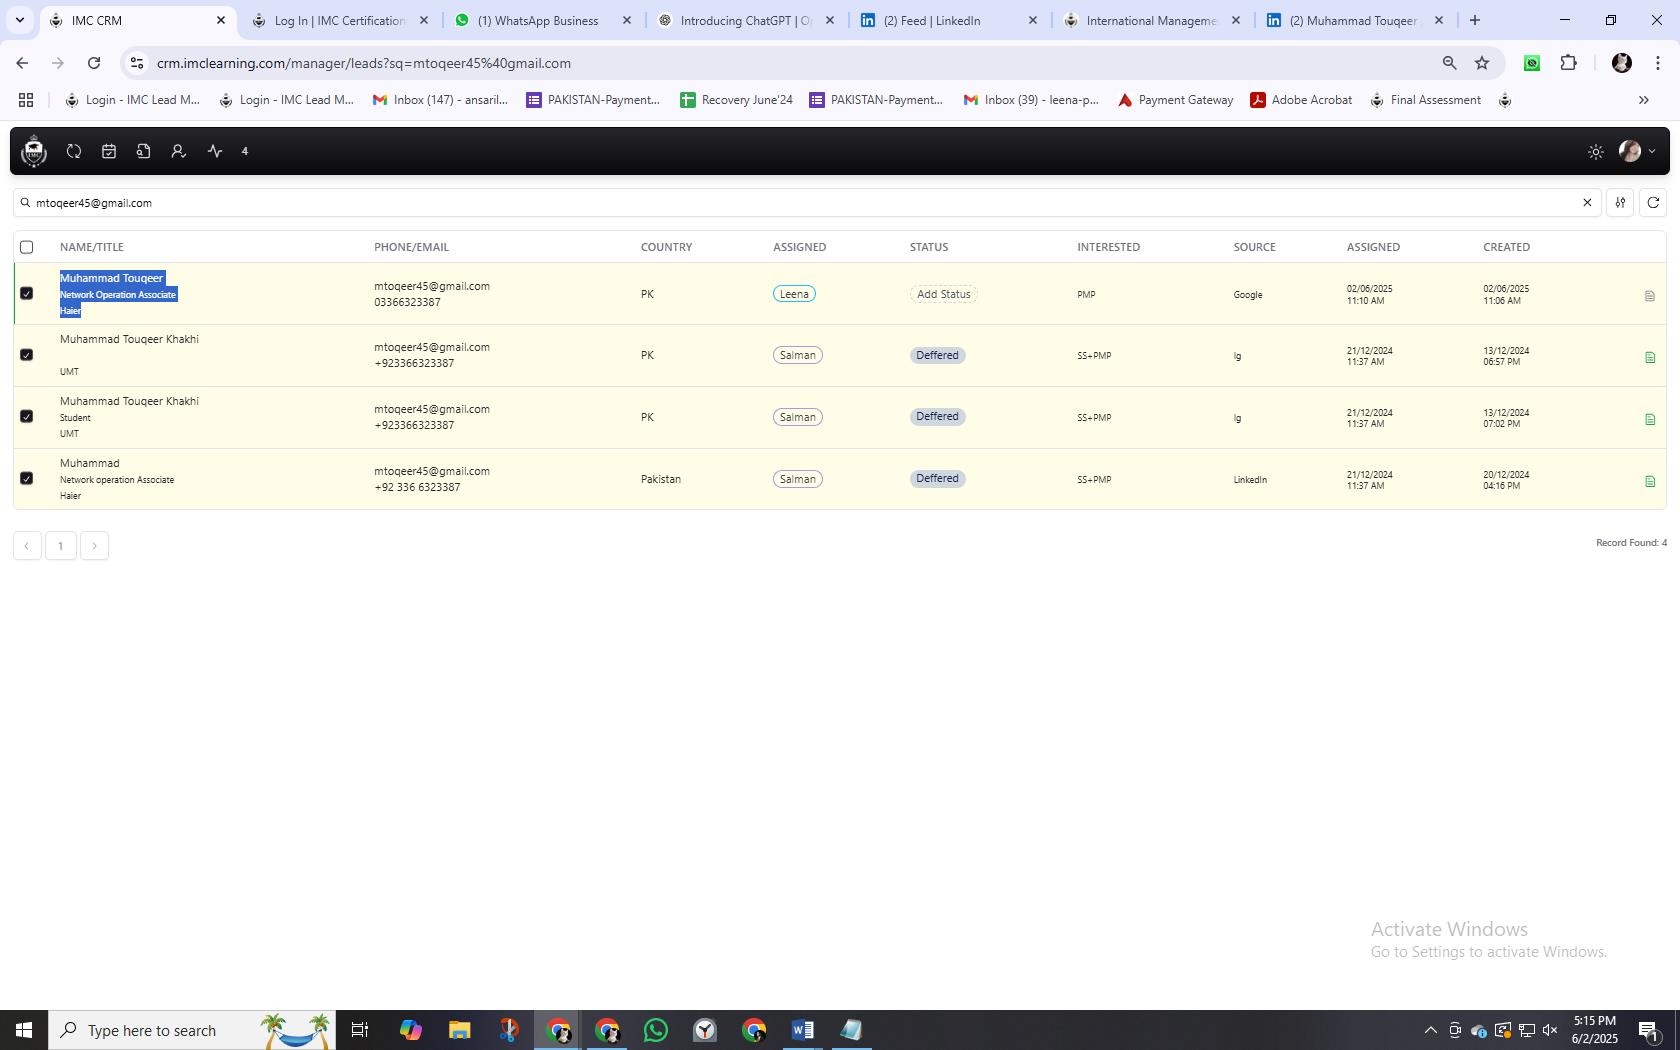Viewport: 1680px width, 1050px height.
Task: Click the Windows Start button
Action: point(24,1030)
